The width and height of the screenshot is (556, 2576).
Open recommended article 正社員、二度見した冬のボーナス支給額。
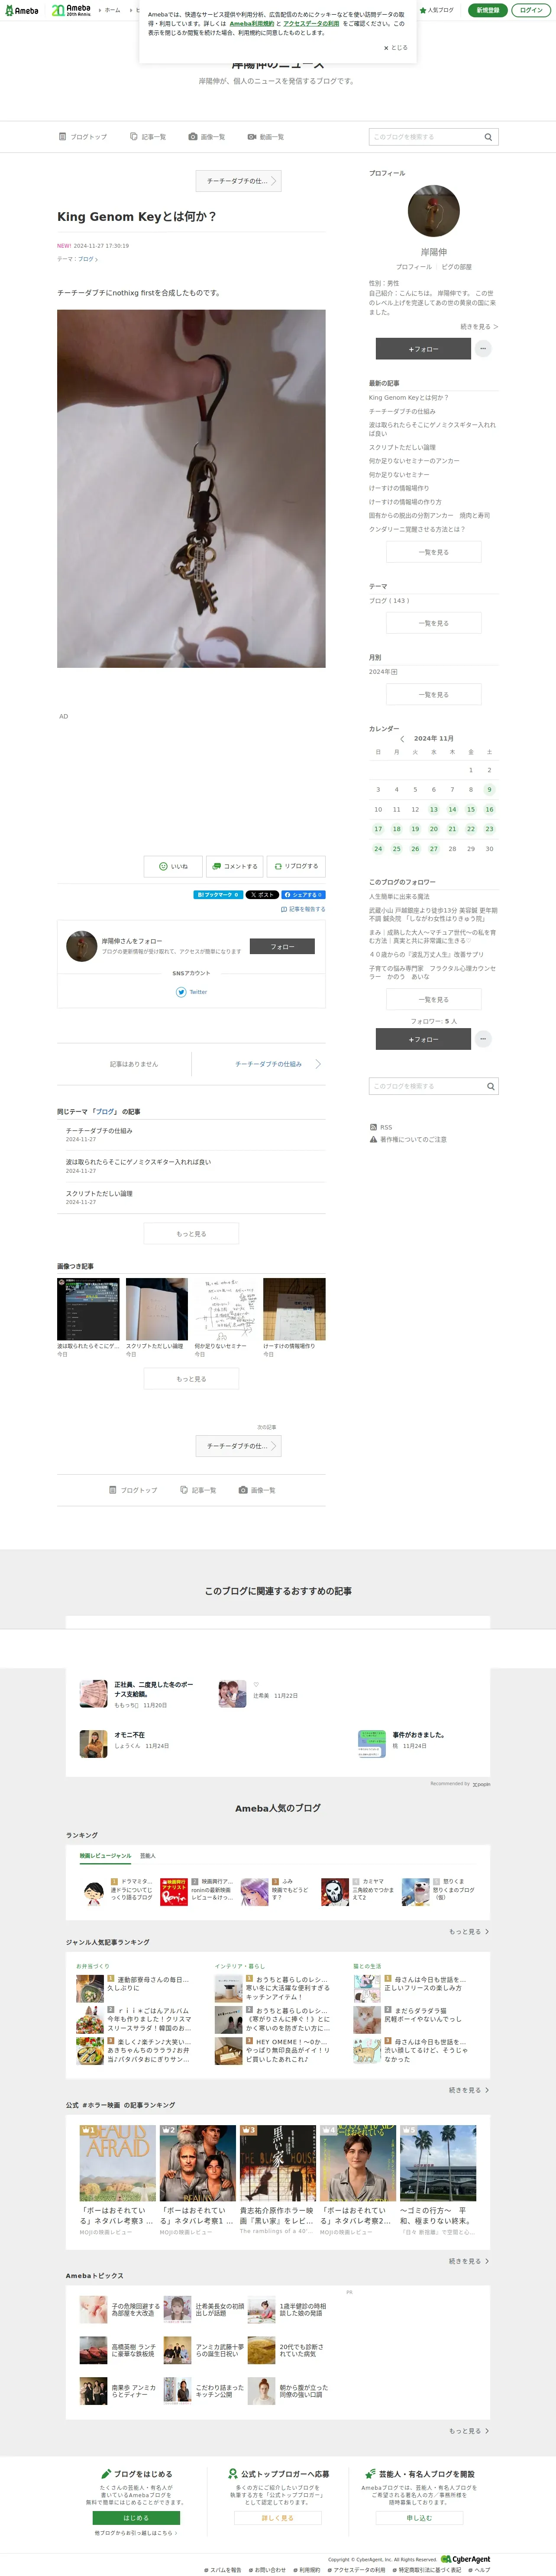coord(154,1689)
